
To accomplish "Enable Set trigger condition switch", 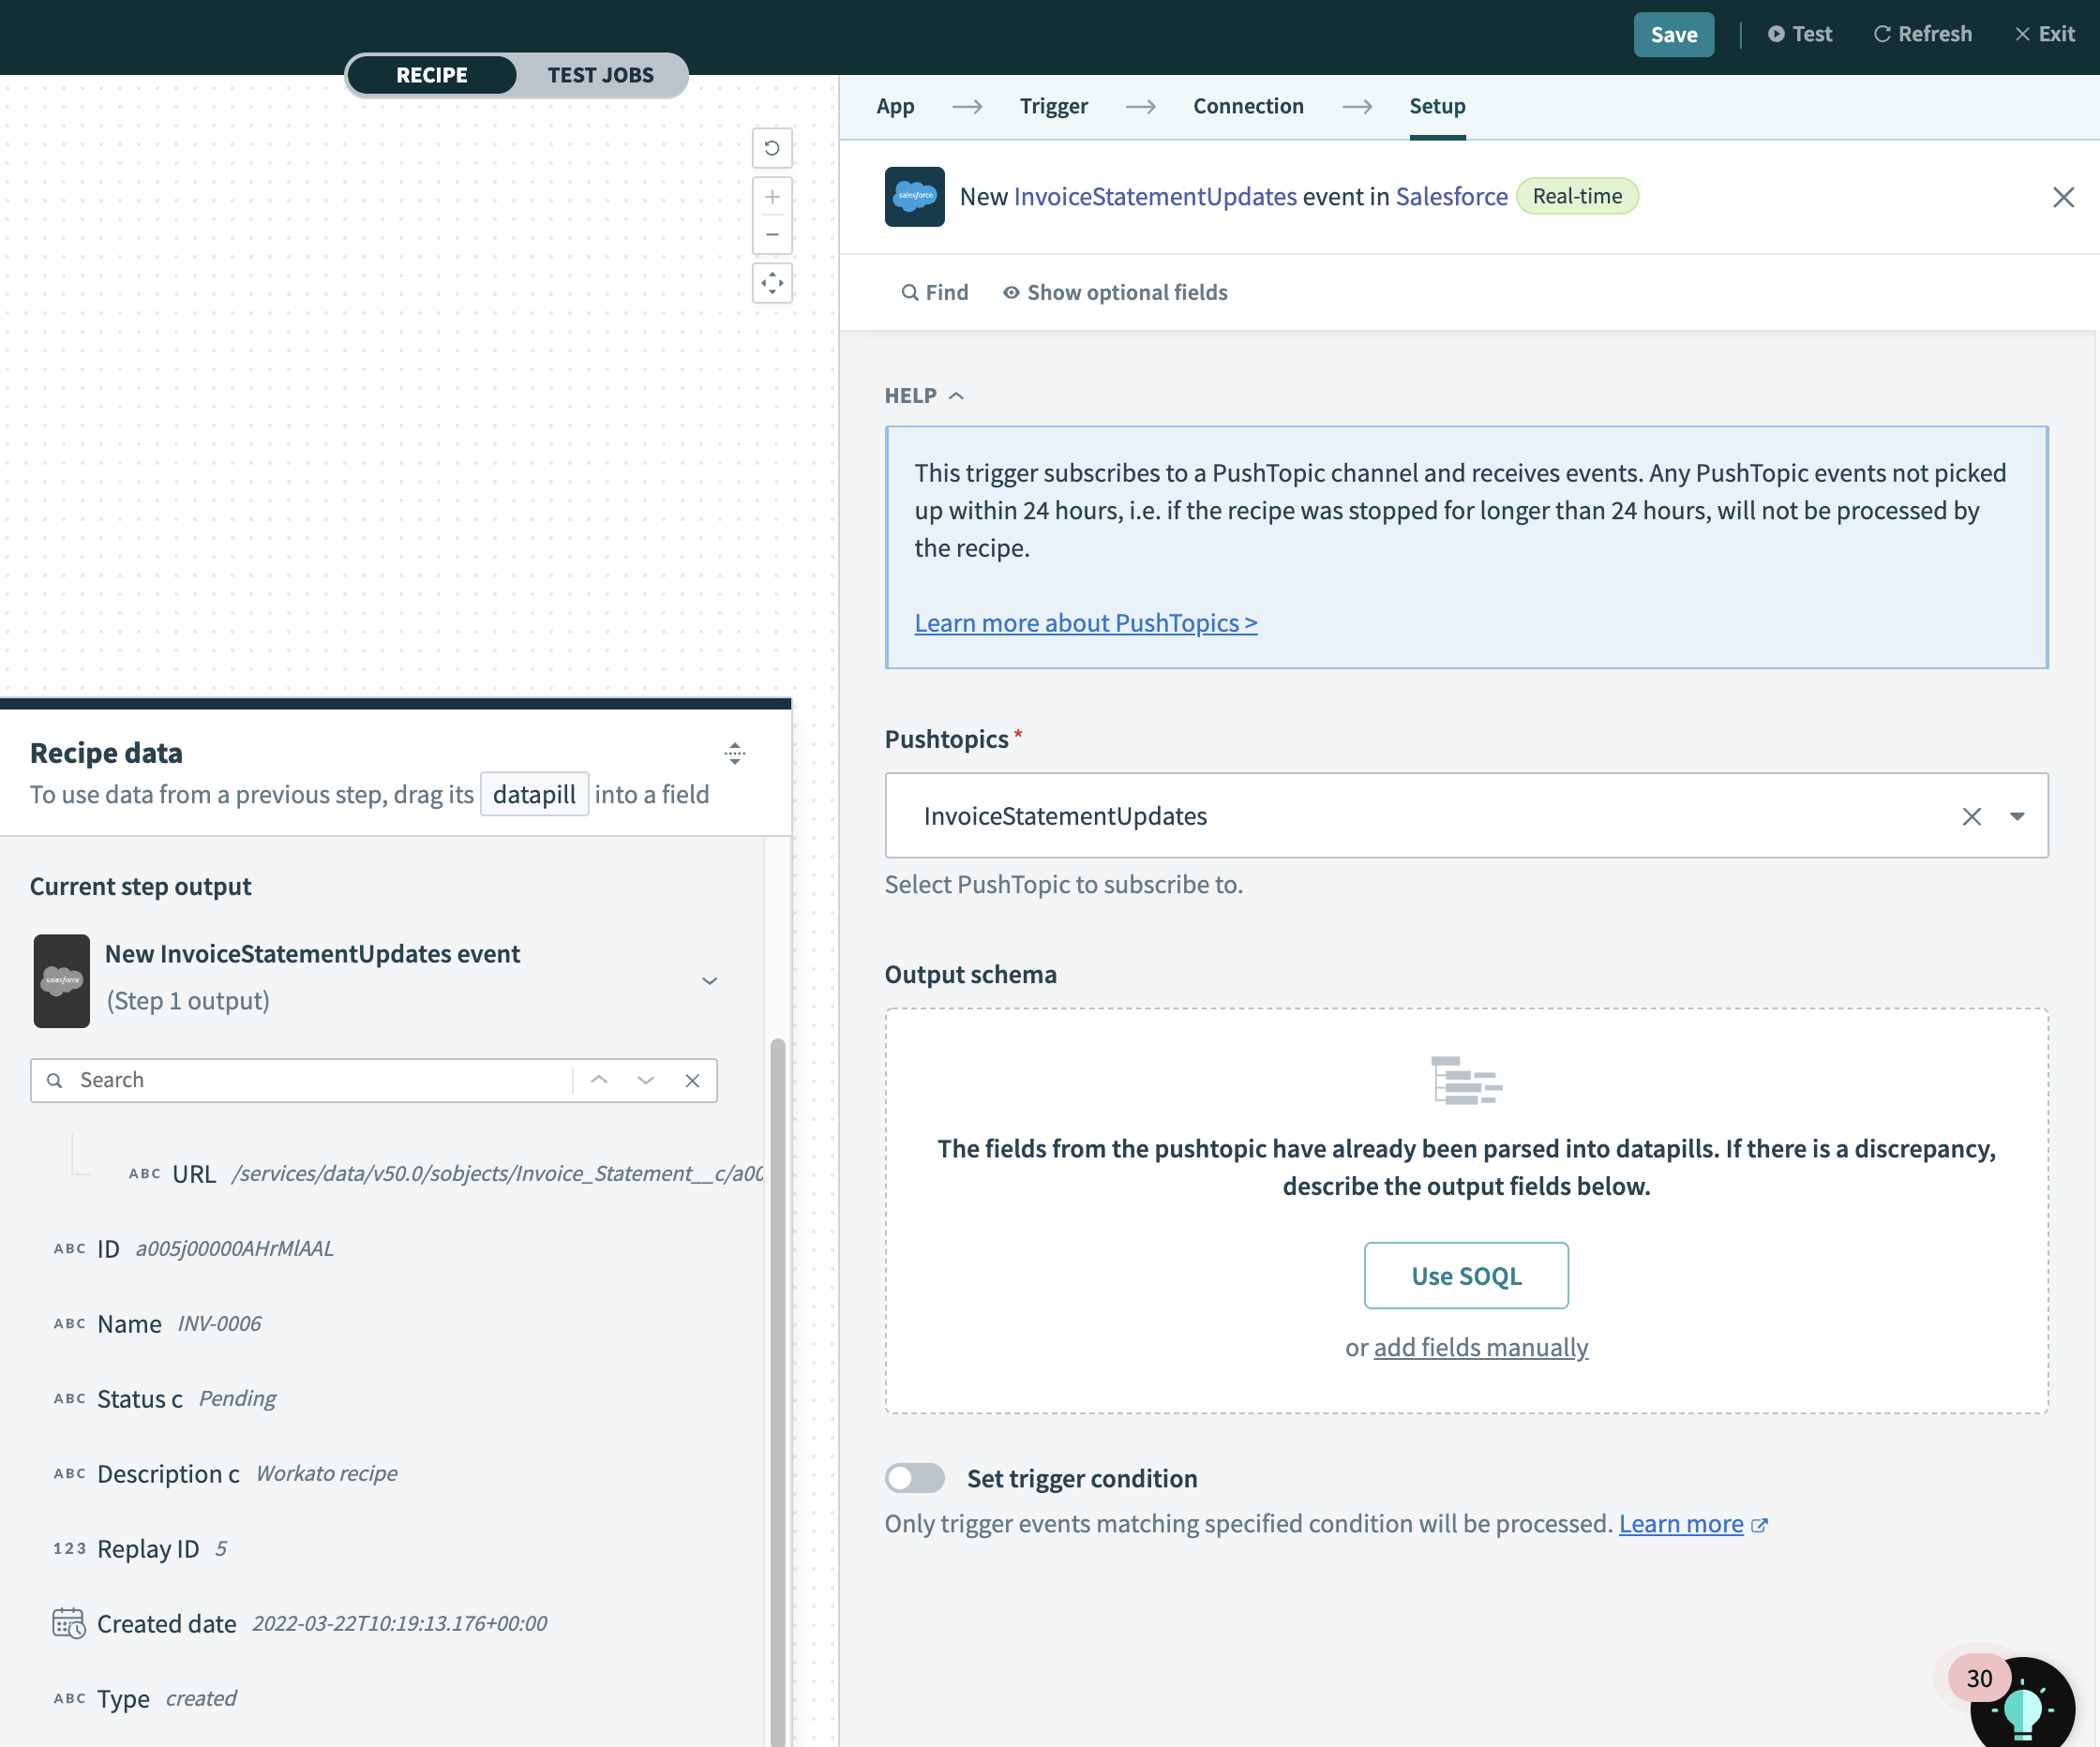I will (914, 1478).
